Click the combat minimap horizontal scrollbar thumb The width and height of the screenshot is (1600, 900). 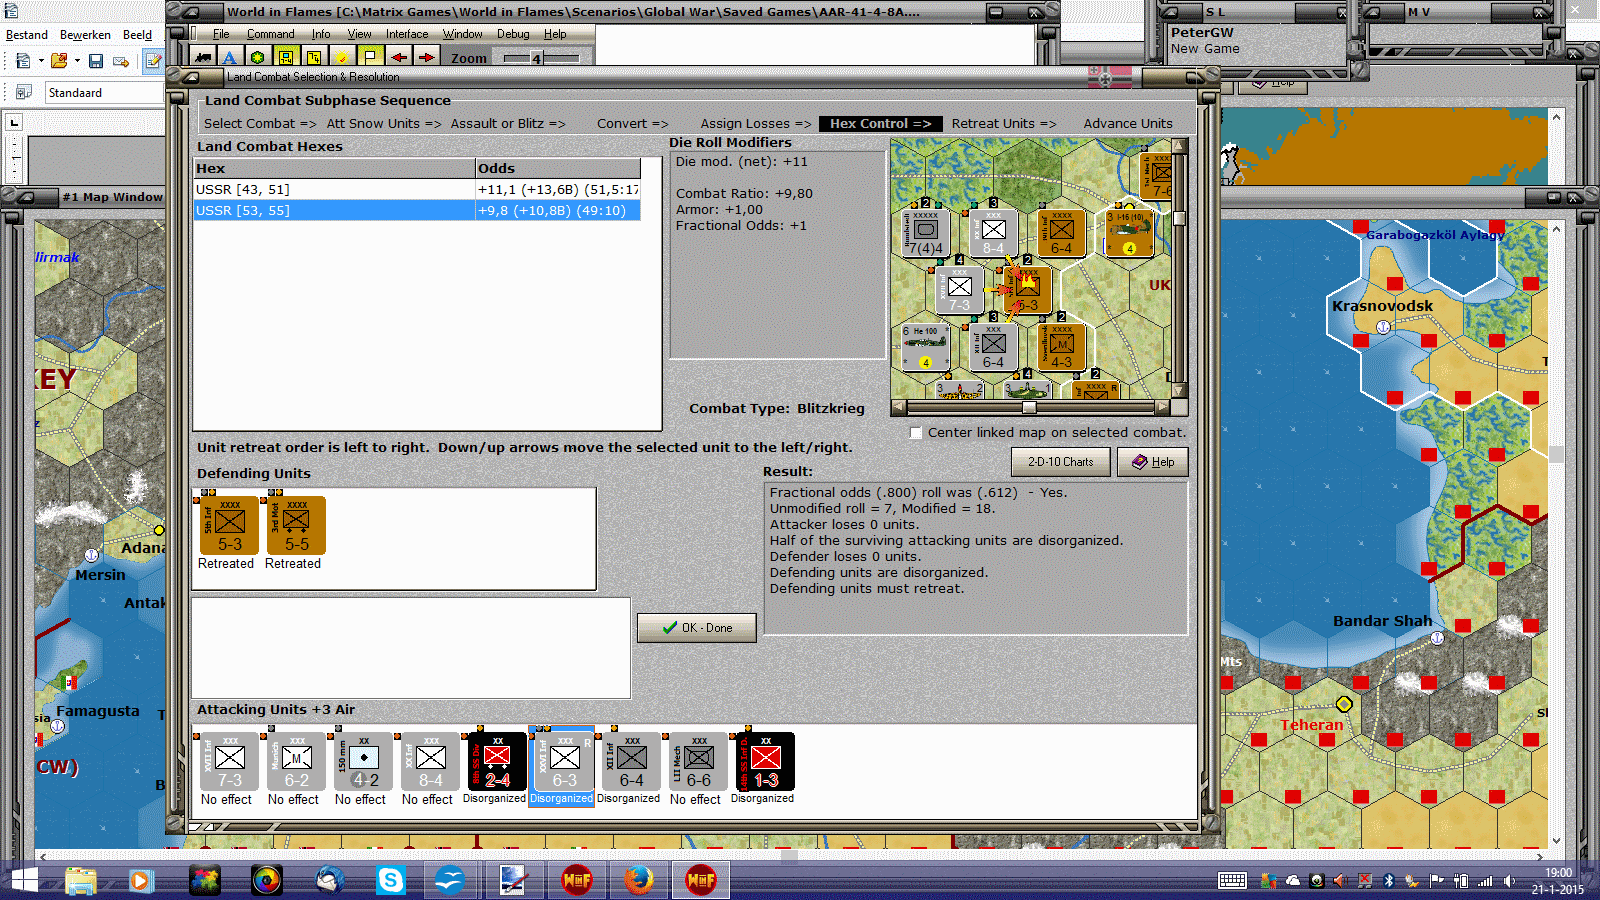click(x=1028, y=408)
